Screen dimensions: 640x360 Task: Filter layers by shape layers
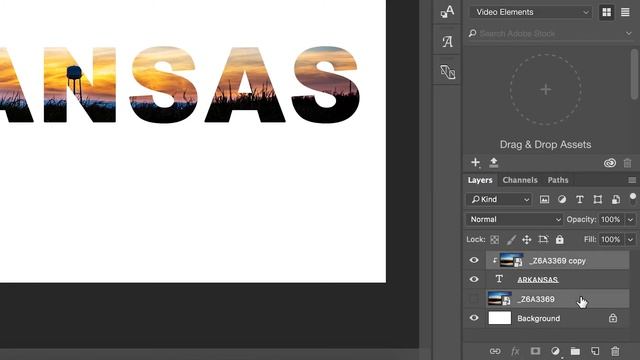(x=598, y=199)
